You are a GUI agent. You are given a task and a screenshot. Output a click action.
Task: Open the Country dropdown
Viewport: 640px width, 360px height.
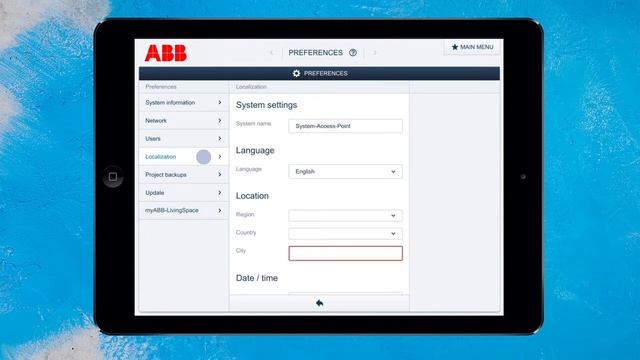tap(345, 233)
